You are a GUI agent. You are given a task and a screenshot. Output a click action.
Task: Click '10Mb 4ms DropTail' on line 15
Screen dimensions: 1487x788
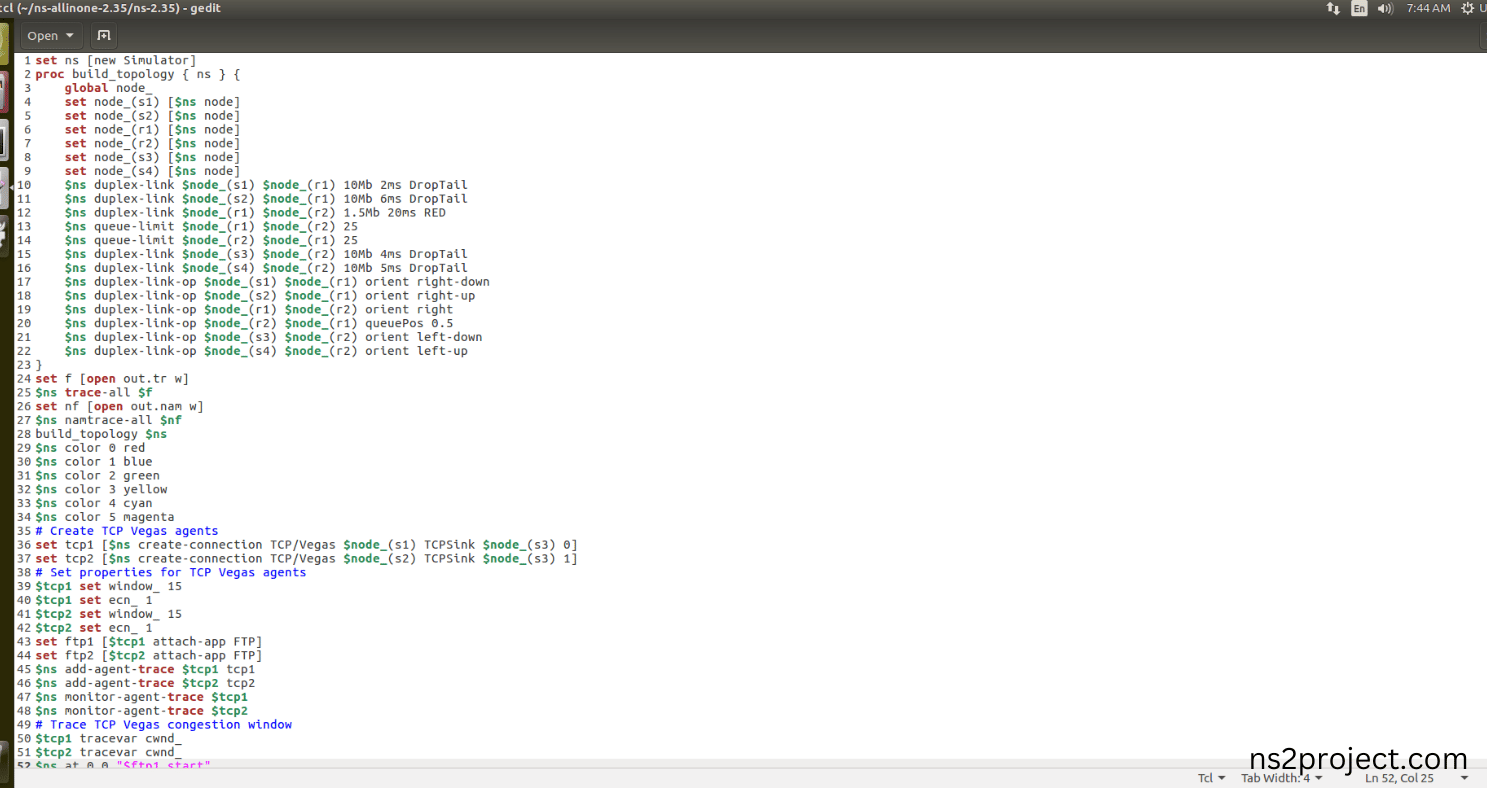[x=405, y=254]
